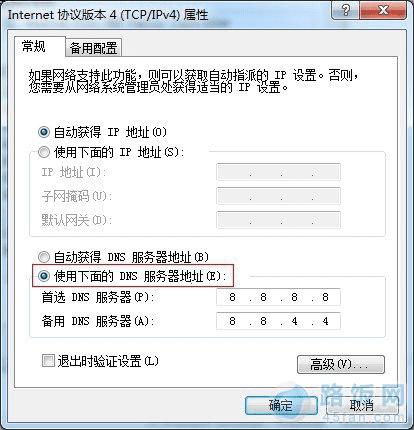Cancel with the 取消 button
This screenshot has width=414, height=430.
(x=362, y=405)
